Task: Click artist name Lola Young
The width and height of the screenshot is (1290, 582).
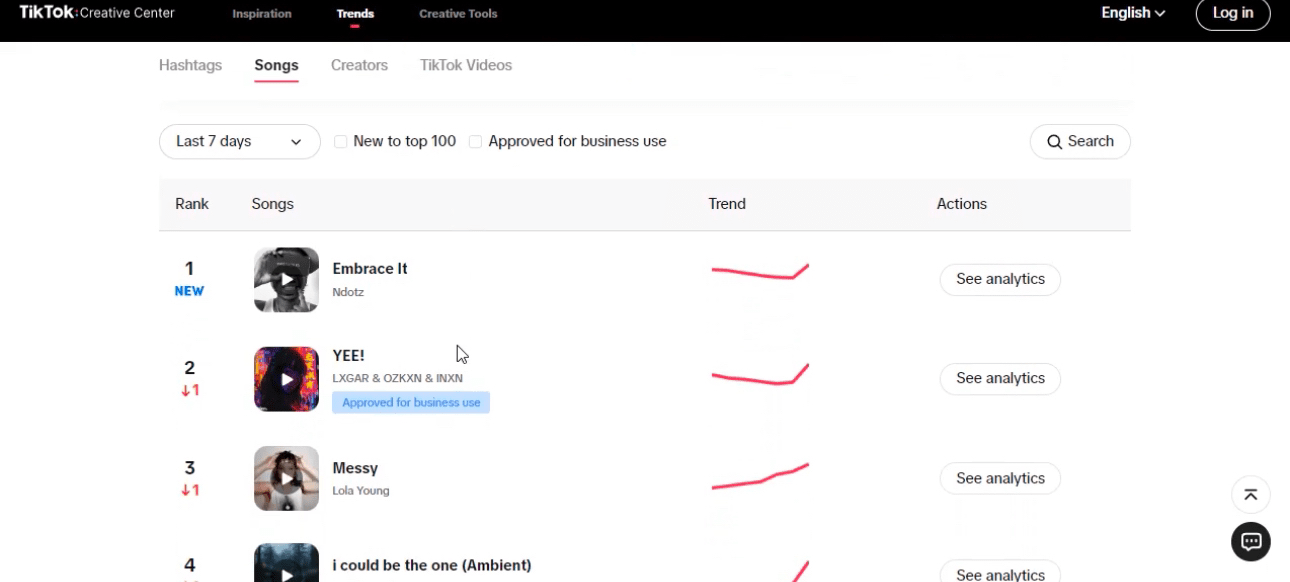Action: [x=361, y=491]
